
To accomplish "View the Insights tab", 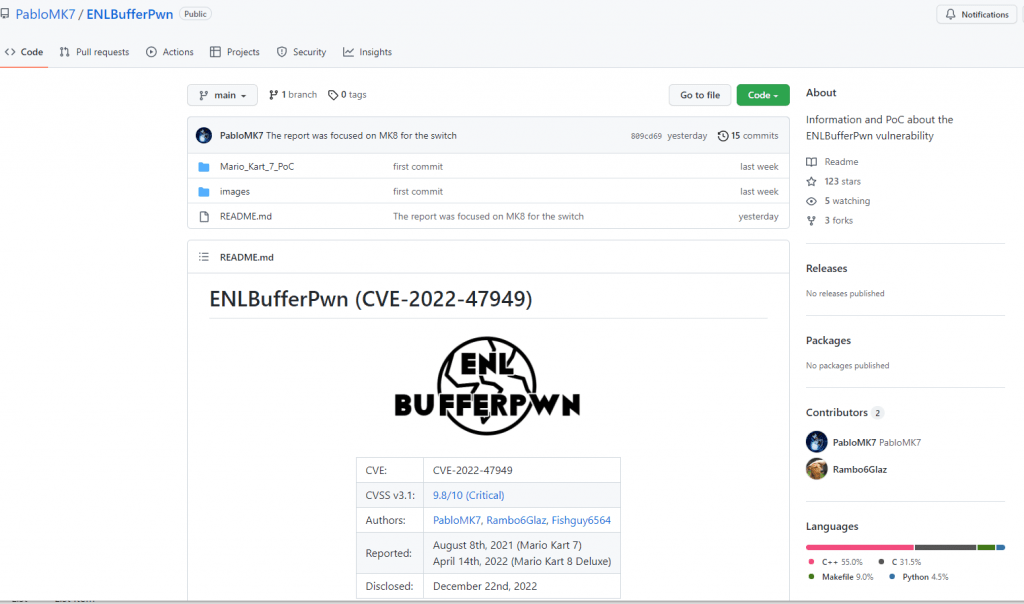I will 367,52.
